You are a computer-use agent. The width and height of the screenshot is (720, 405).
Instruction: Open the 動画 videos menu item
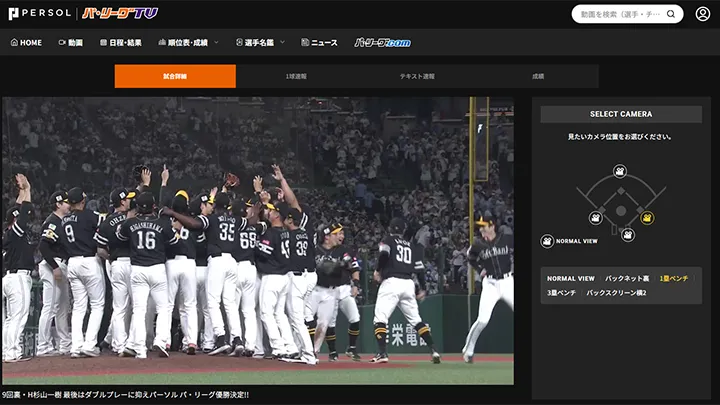click(71, 43)
